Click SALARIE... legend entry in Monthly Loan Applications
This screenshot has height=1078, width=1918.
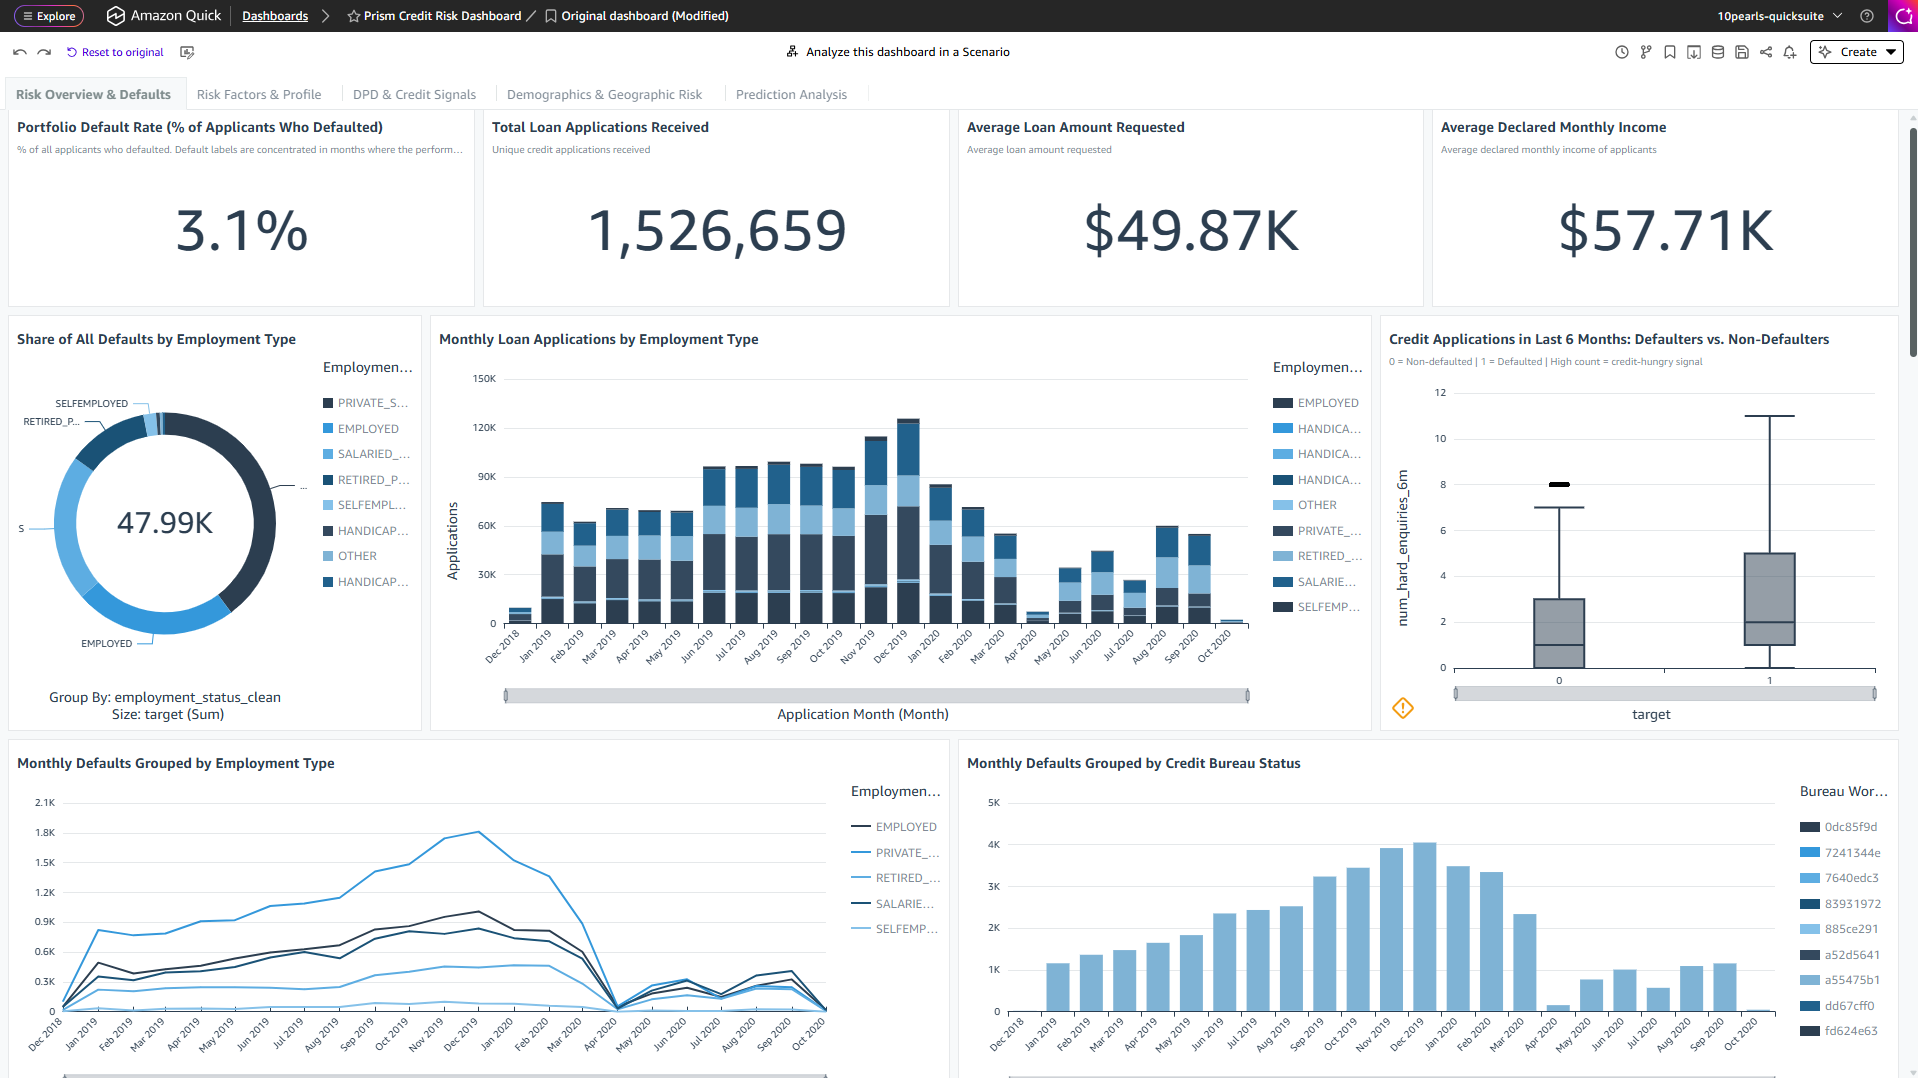point(1315,582)
